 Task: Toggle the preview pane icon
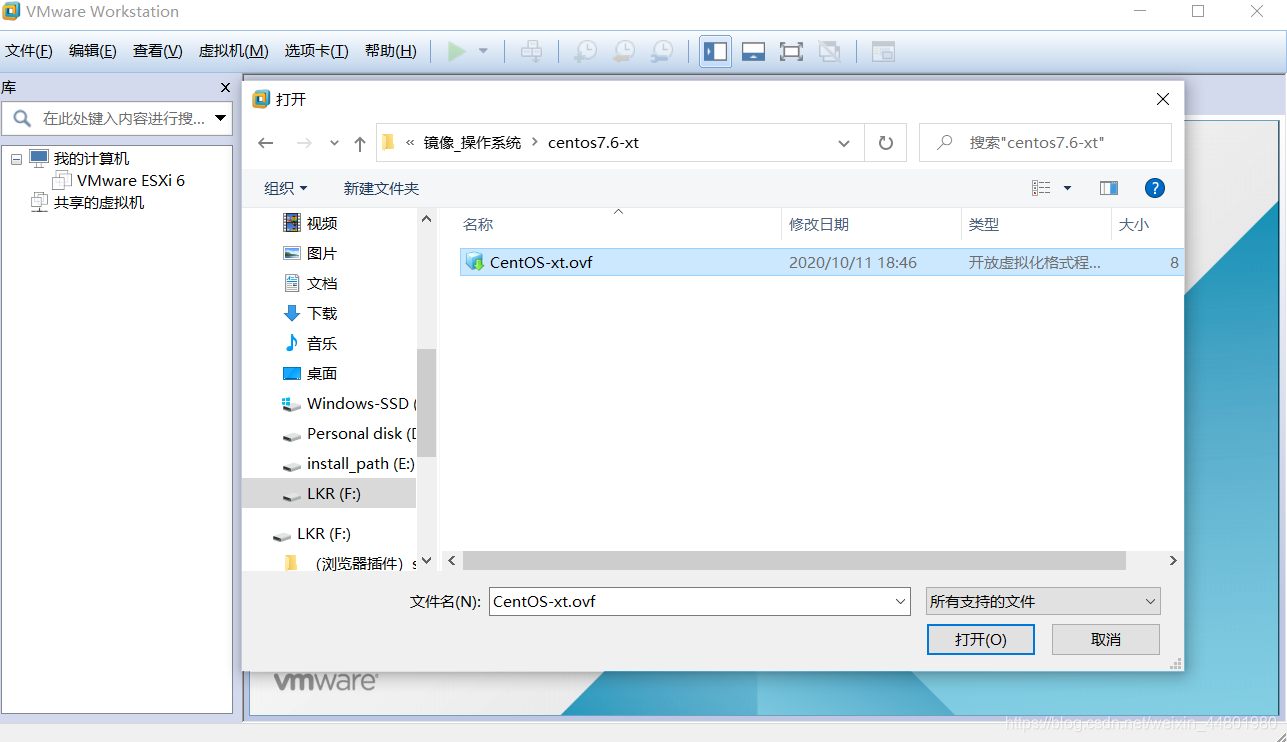click(x=1108, y=188)
